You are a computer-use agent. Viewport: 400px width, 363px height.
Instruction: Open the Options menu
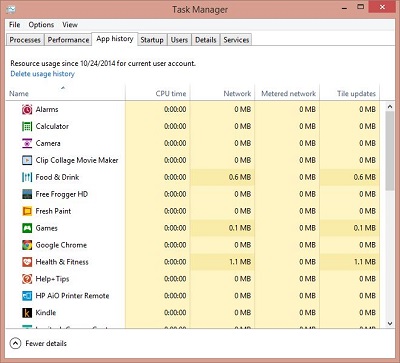click(41, 25)
